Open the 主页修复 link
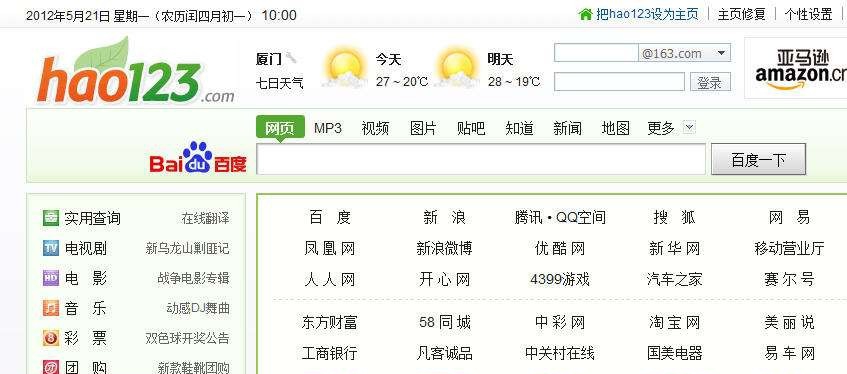This screenshot has width=847, height=374. pyautogui.click(x=742, y=15)
